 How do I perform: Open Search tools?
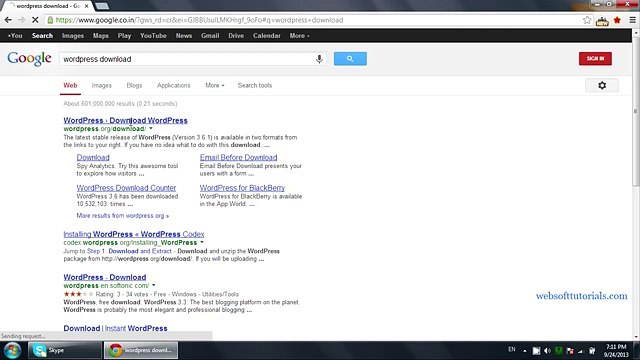click(255, 85)
